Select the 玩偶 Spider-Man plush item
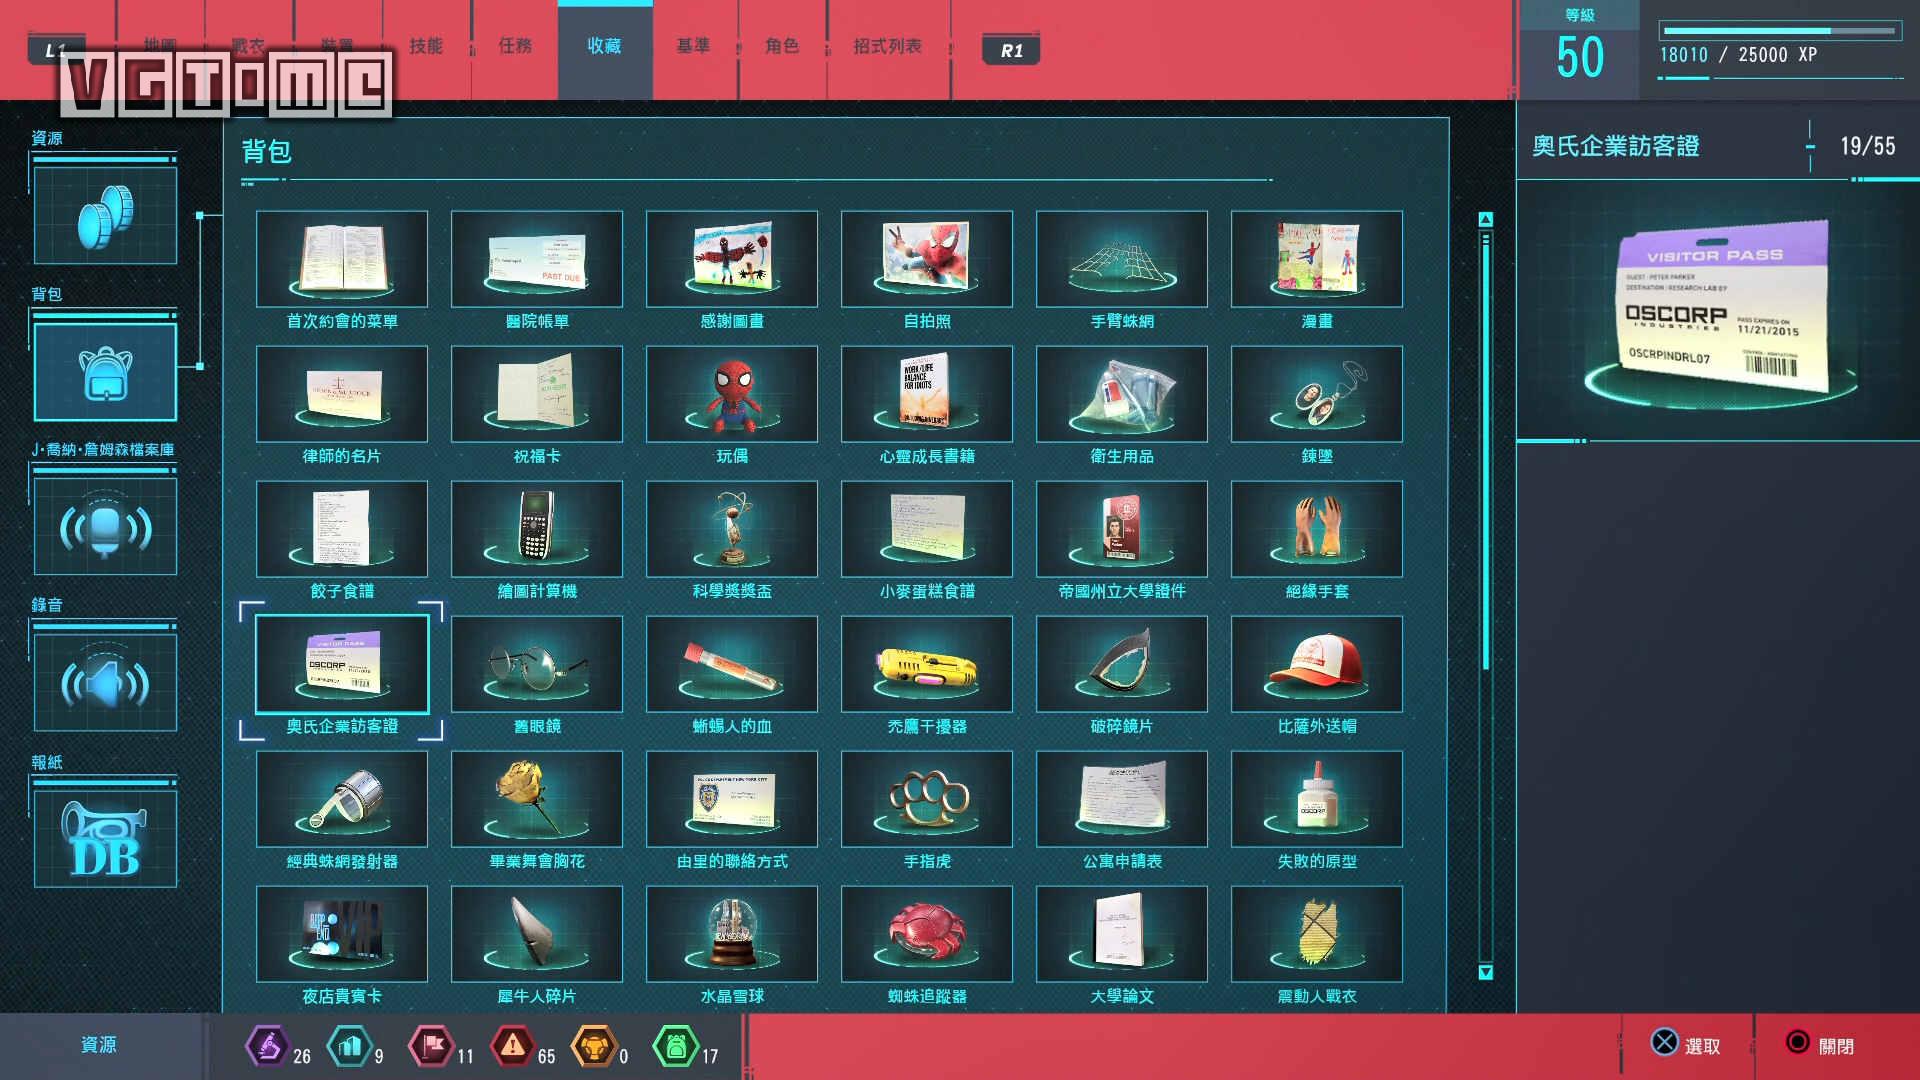The image size is (1920, 1080). click(x=732, y=395)
